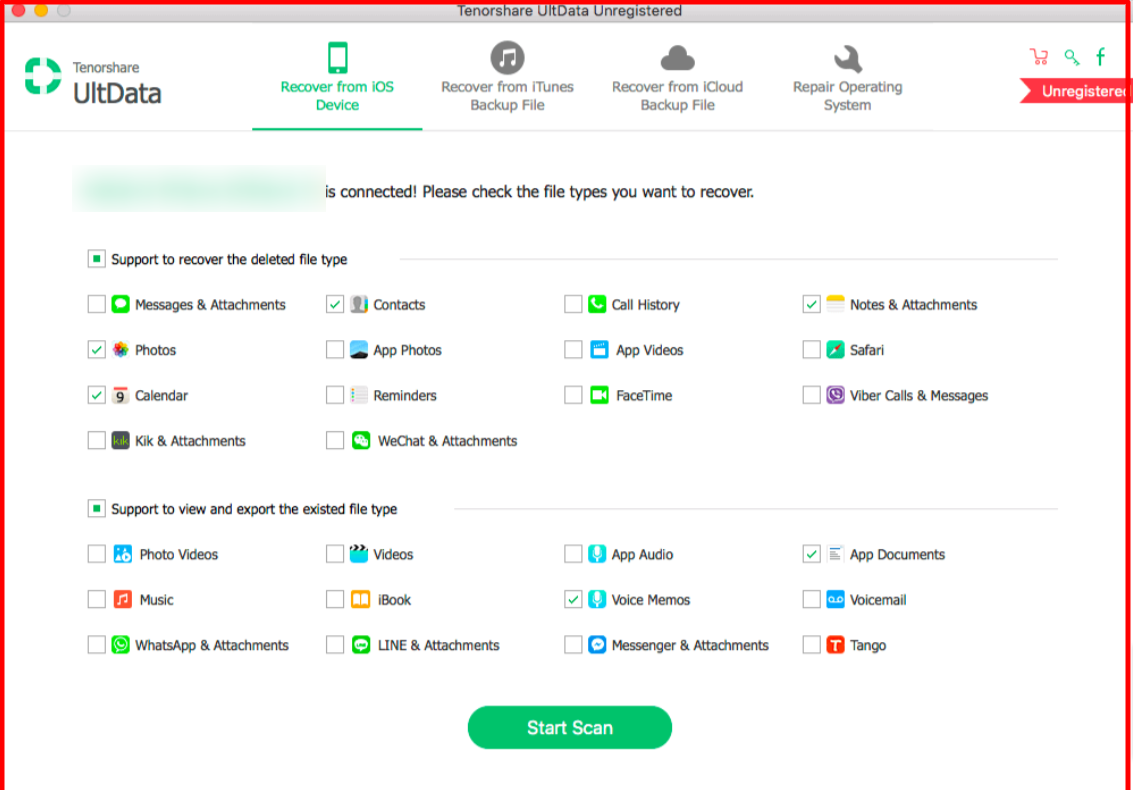Click the Reminders list icon
The image size is (1133, 790).
[359, 395]
